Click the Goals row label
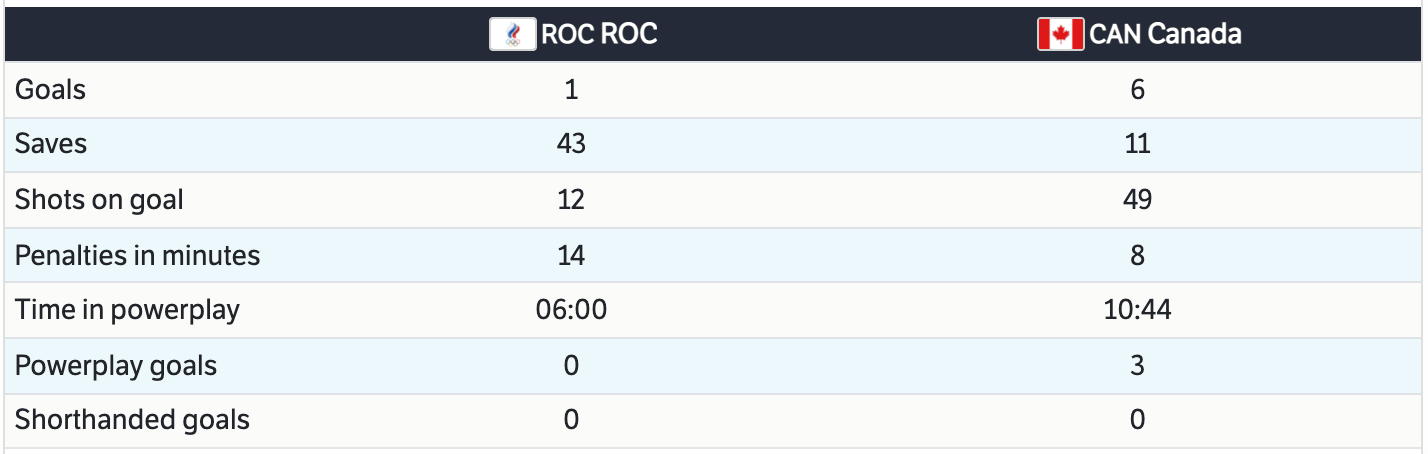Image resolution: width=1428 pixels, height=454 pixels. (x=51, y=90)
